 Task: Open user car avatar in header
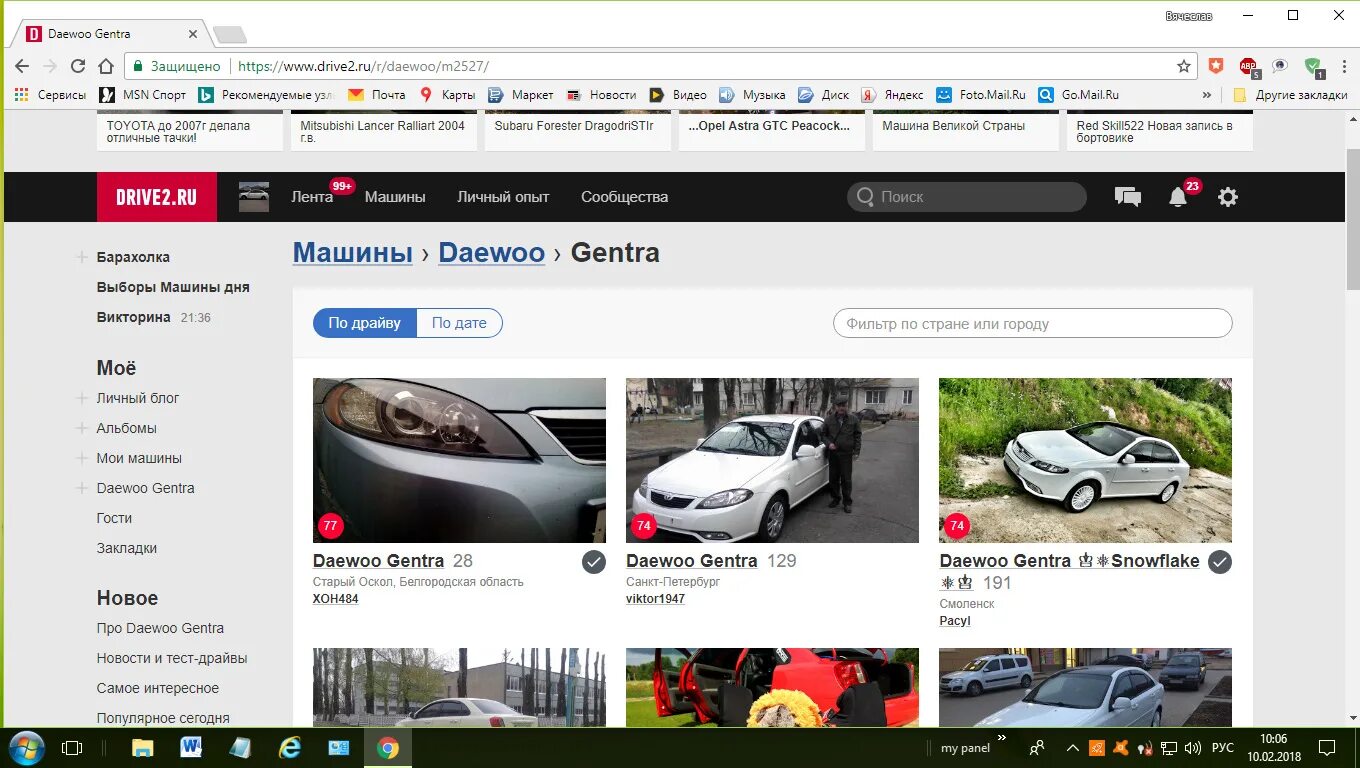[x=254, y=197]
